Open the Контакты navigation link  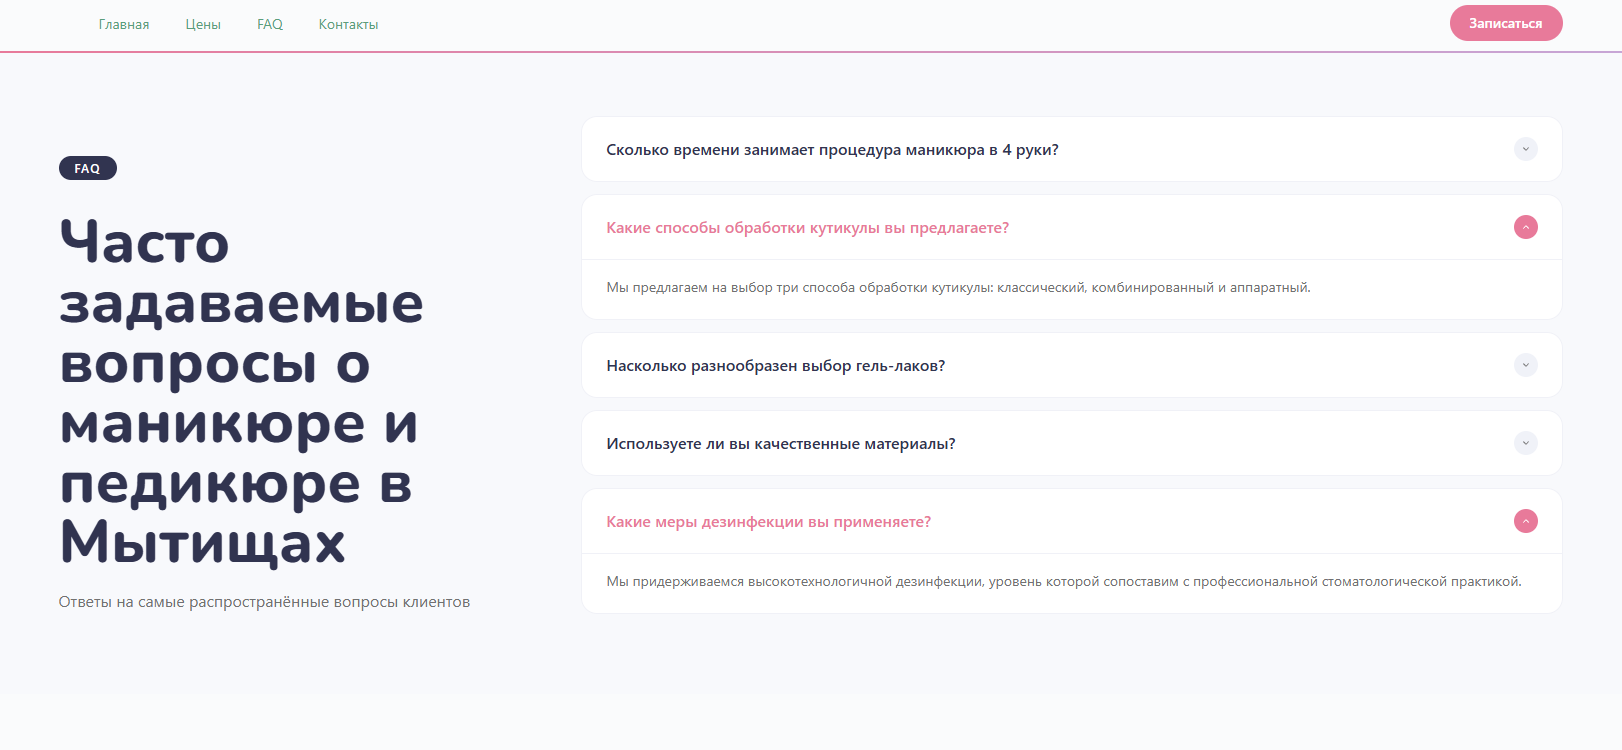348,24
